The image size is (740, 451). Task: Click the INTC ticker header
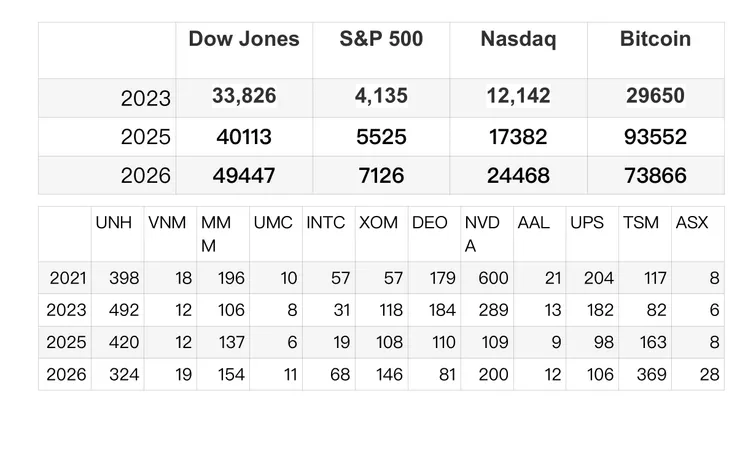click(x=325, y=223)
